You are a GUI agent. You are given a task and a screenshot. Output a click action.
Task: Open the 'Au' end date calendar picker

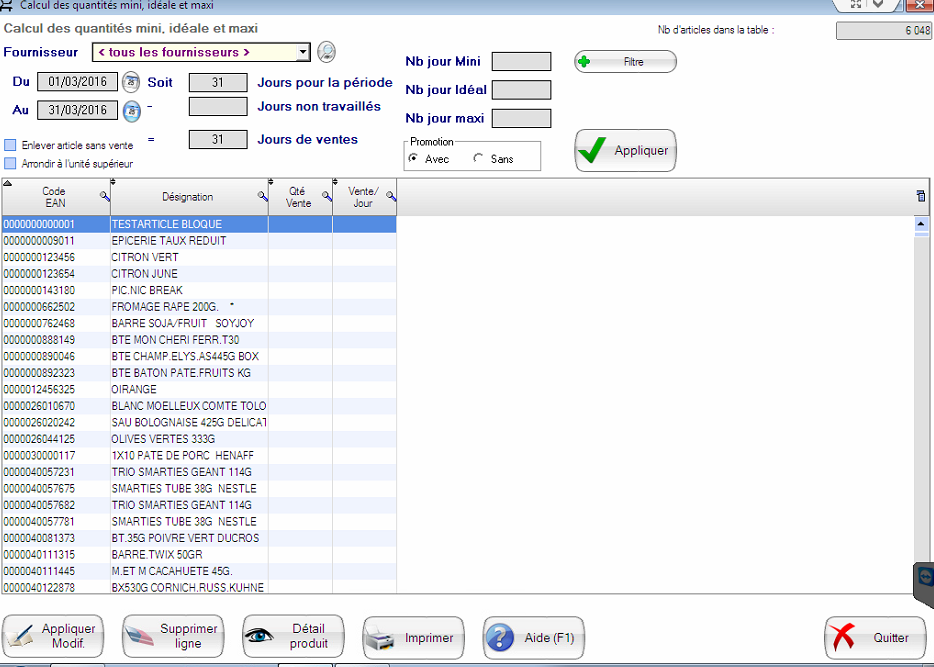131,110
